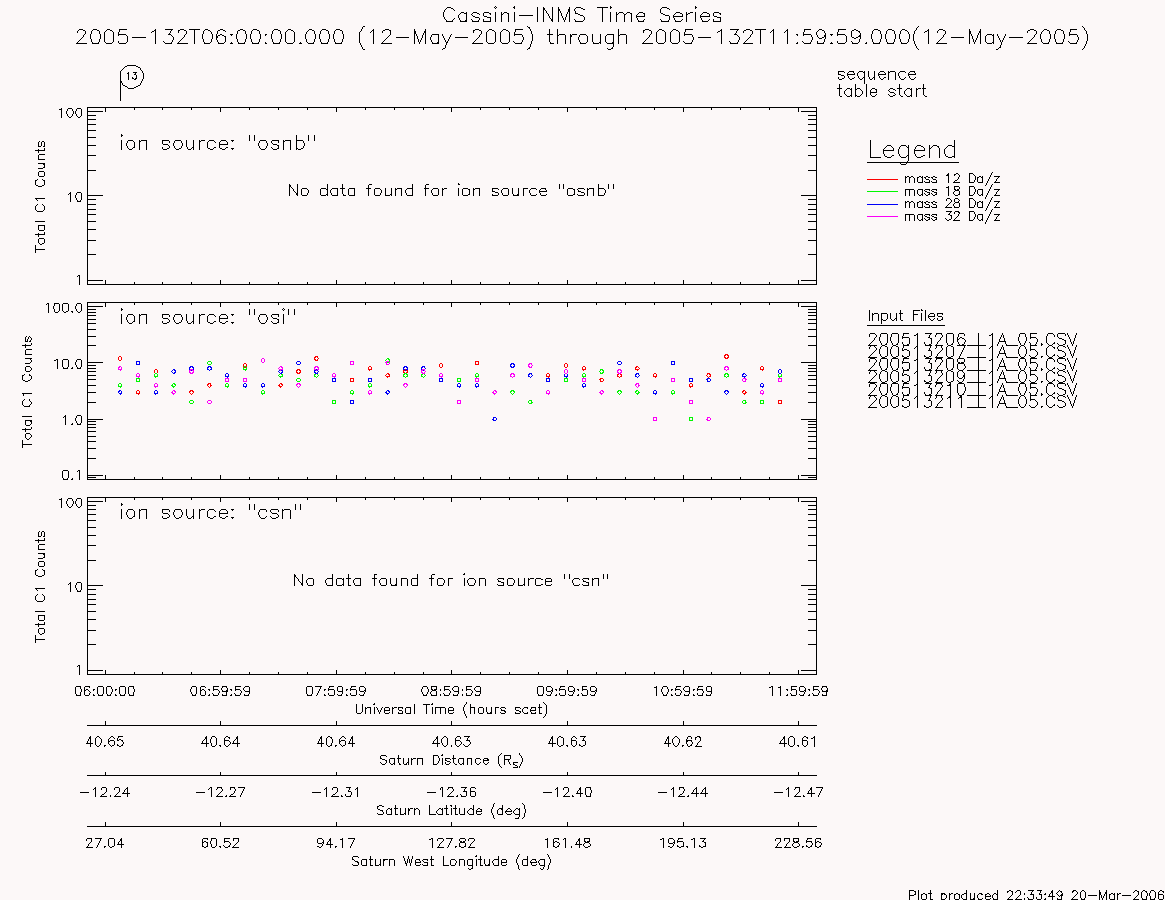Click the Saturn latitude value -12.31
Screen dimensions: 1165x900
[x=336, y=792]
